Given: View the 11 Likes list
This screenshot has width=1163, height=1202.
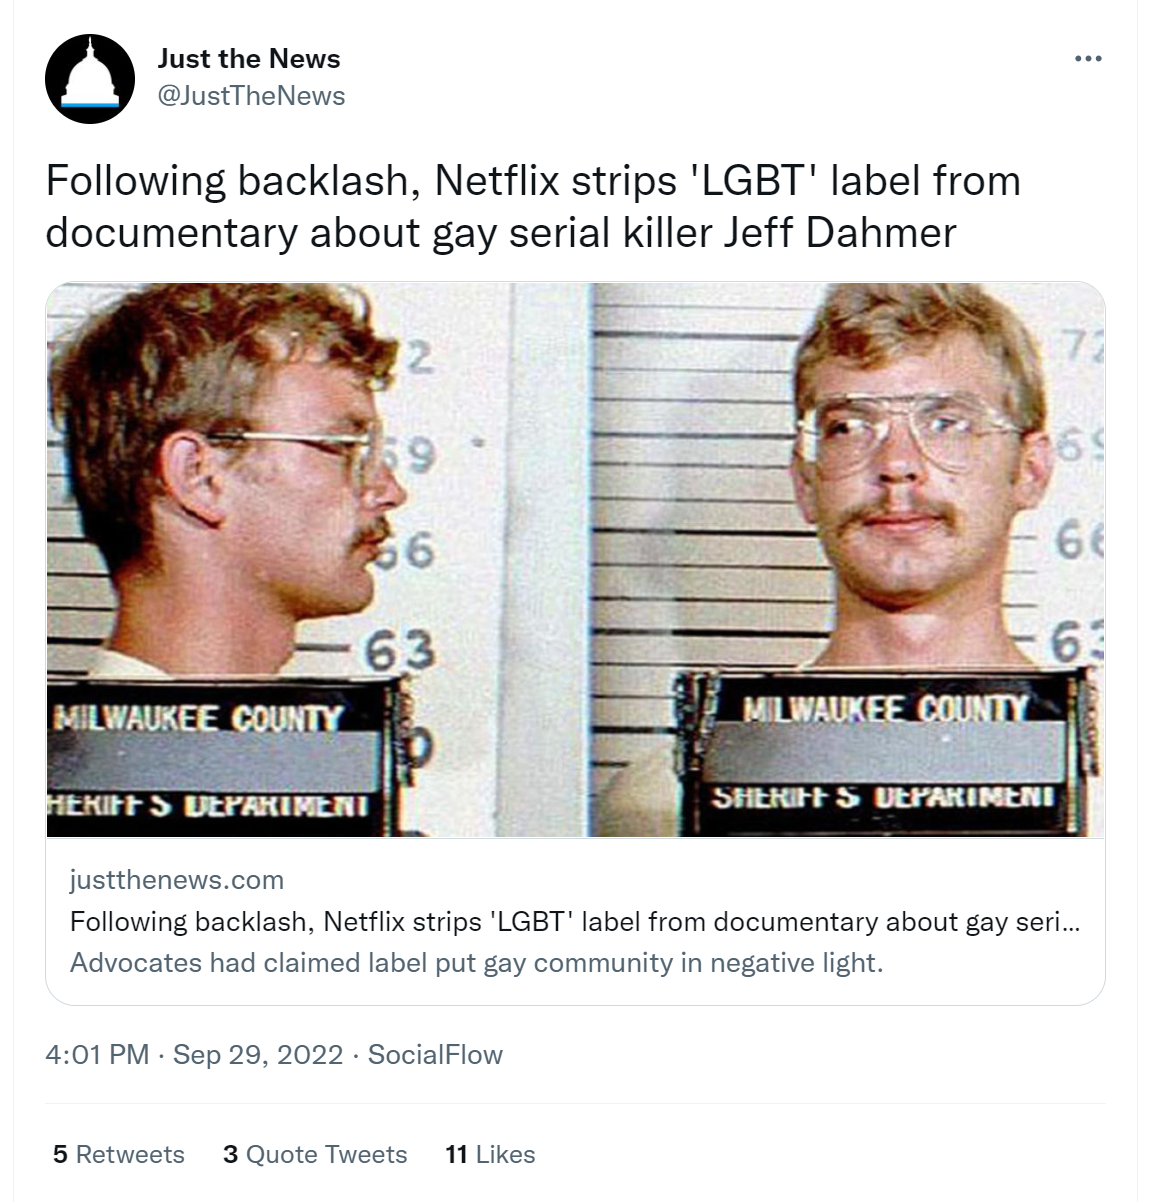Looking at the screenshot, I should [x=490, y=1154].
